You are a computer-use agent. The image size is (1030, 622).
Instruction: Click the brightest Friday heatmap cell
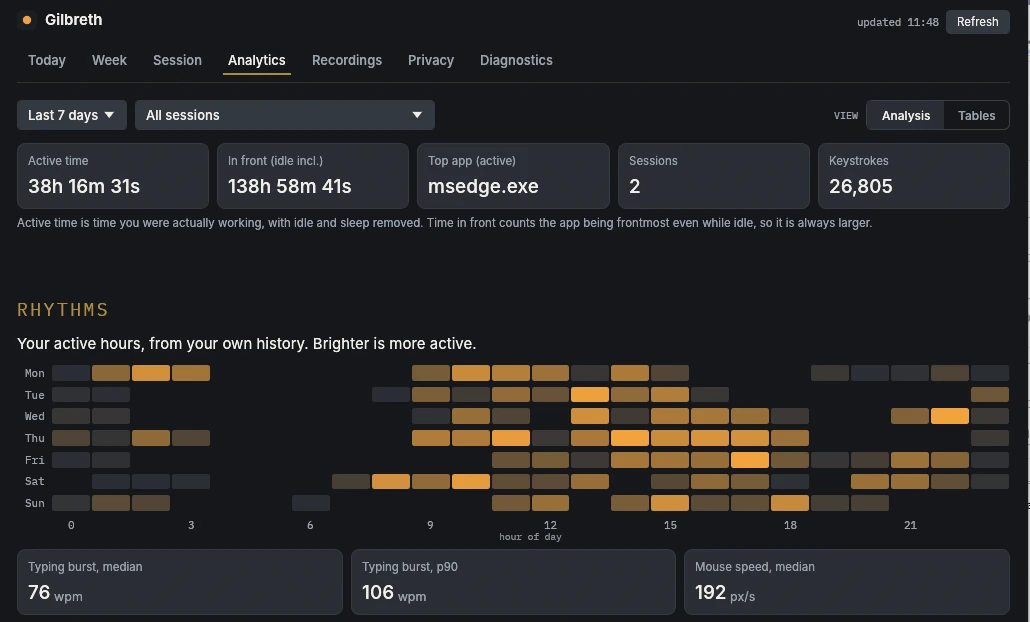pyautogui.click(x=750, y=460)
